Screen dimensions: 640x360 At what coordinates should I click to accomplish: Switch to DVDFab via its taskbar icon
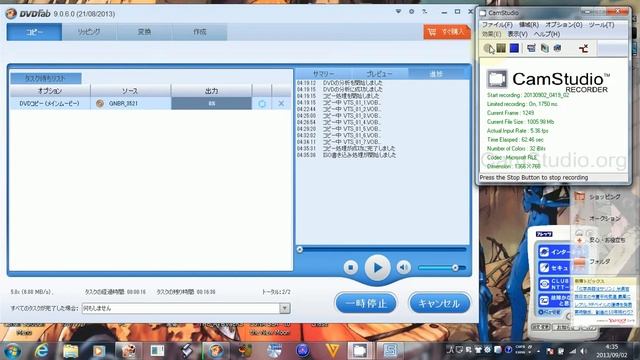tap(216, 351)
